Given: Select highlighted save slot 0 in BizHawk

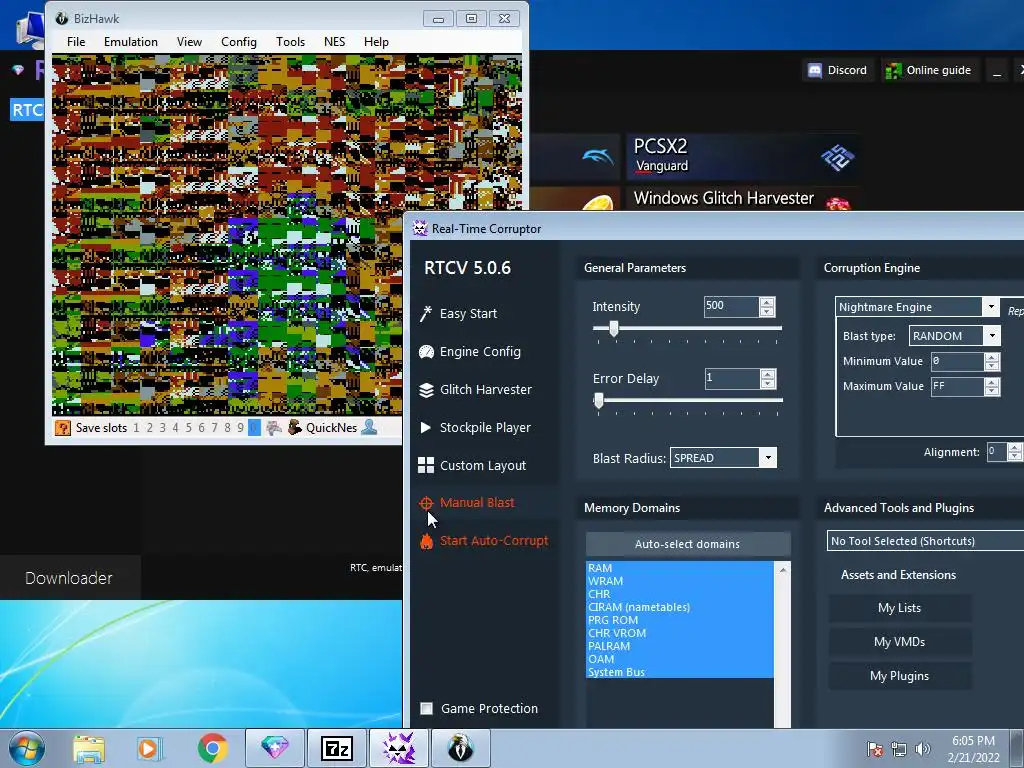Looking at the screenshot, I should [254, 428].
